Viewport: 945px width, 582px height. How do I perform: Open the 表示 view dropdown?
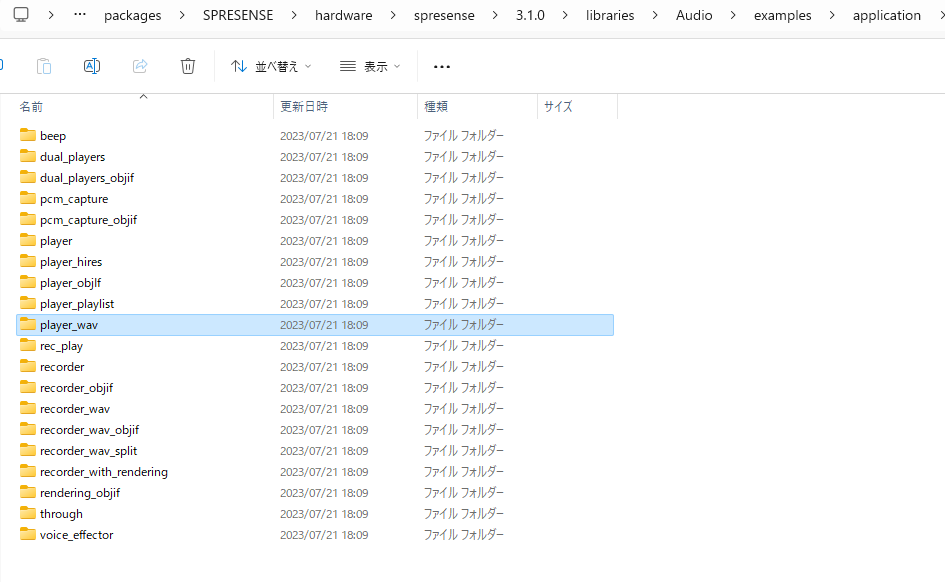[370, 66]
